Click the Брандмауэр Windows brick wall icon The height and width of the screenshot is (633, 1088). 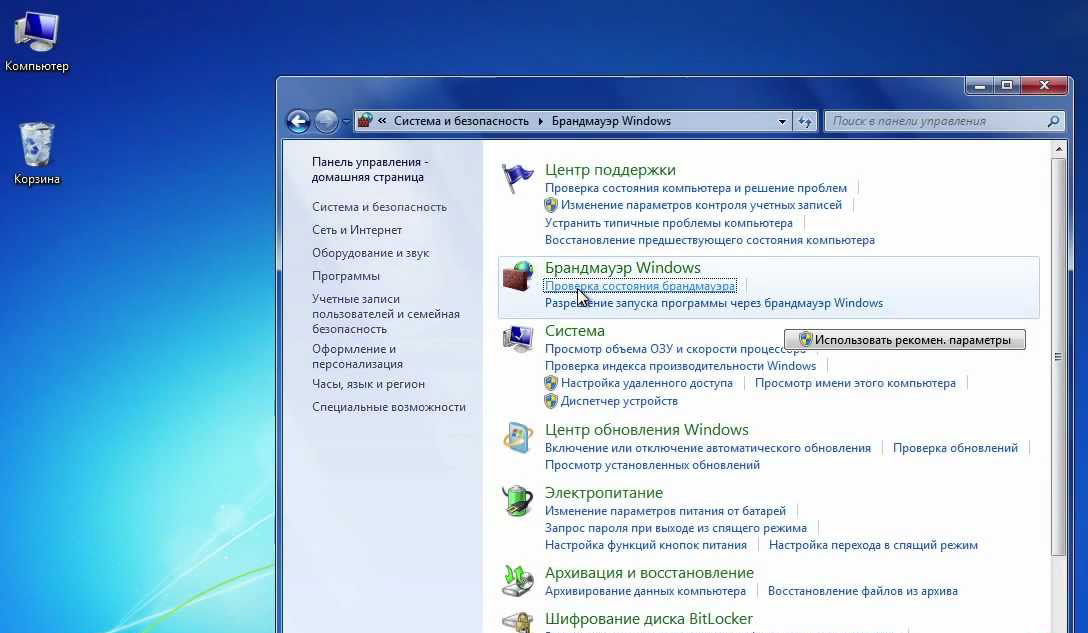tap(518, 276)
